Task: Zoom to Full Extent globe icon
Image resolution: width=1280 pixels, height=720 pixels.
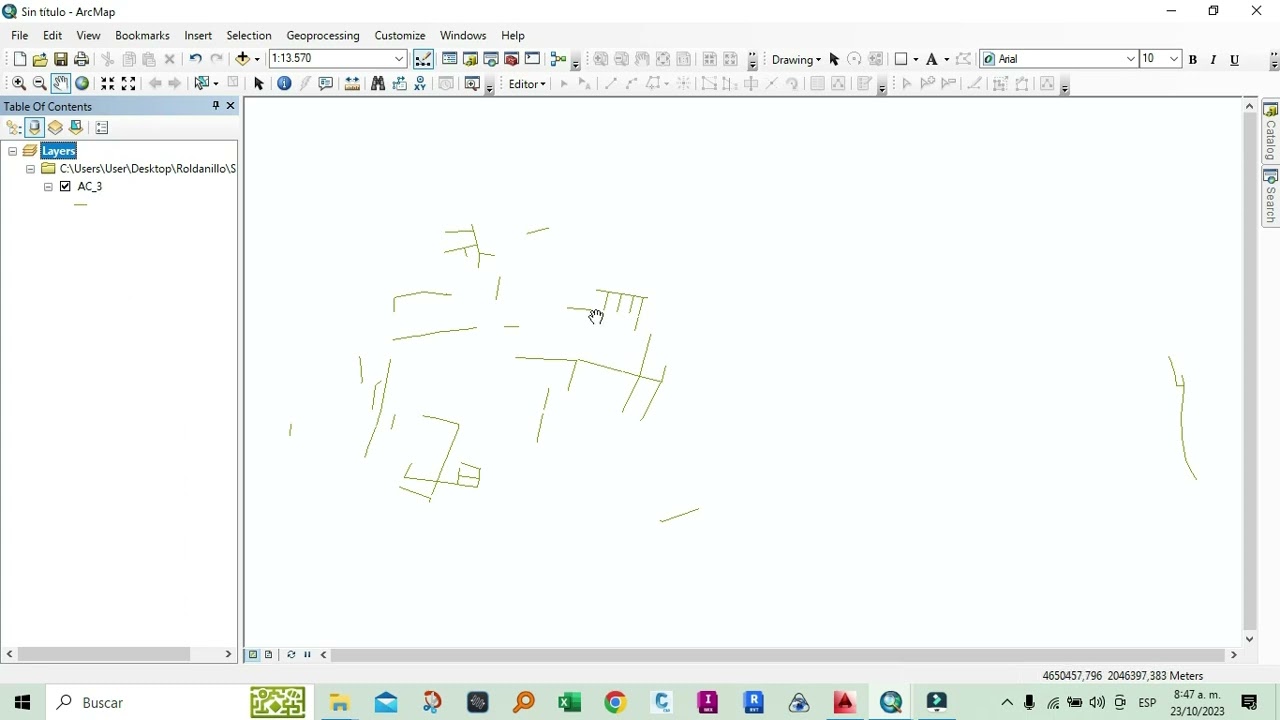Action: click(82, 84)
